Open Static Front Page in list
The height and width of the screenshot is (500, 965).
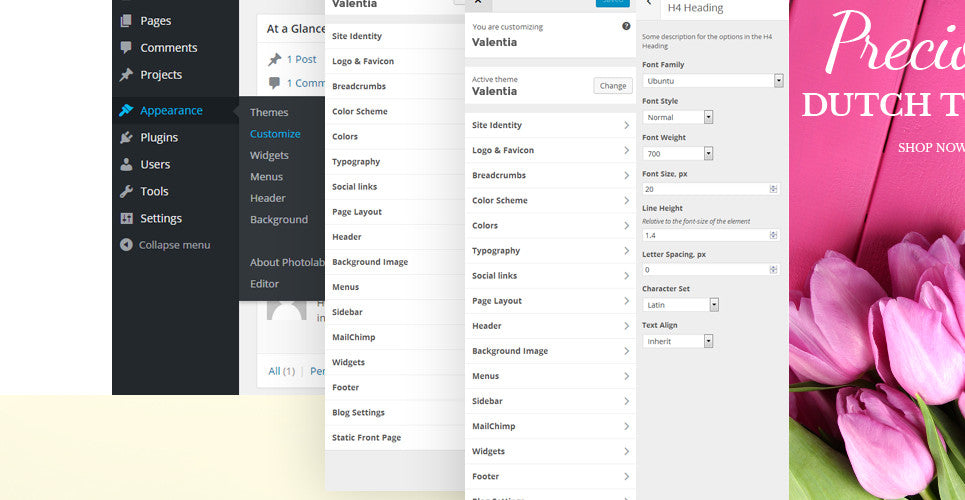[x=394, y=438]
